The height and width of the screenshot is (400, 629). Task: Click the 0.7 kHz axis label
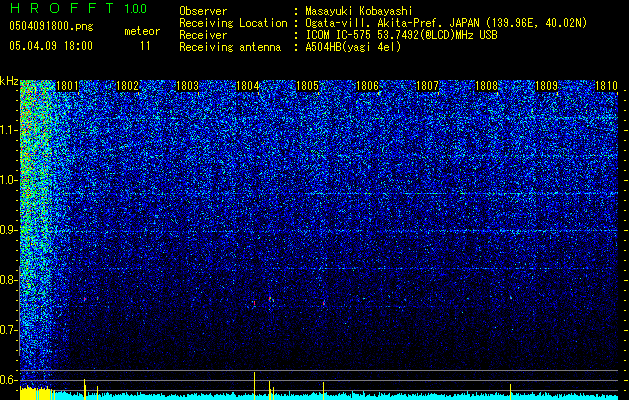[x=8, y=330]
